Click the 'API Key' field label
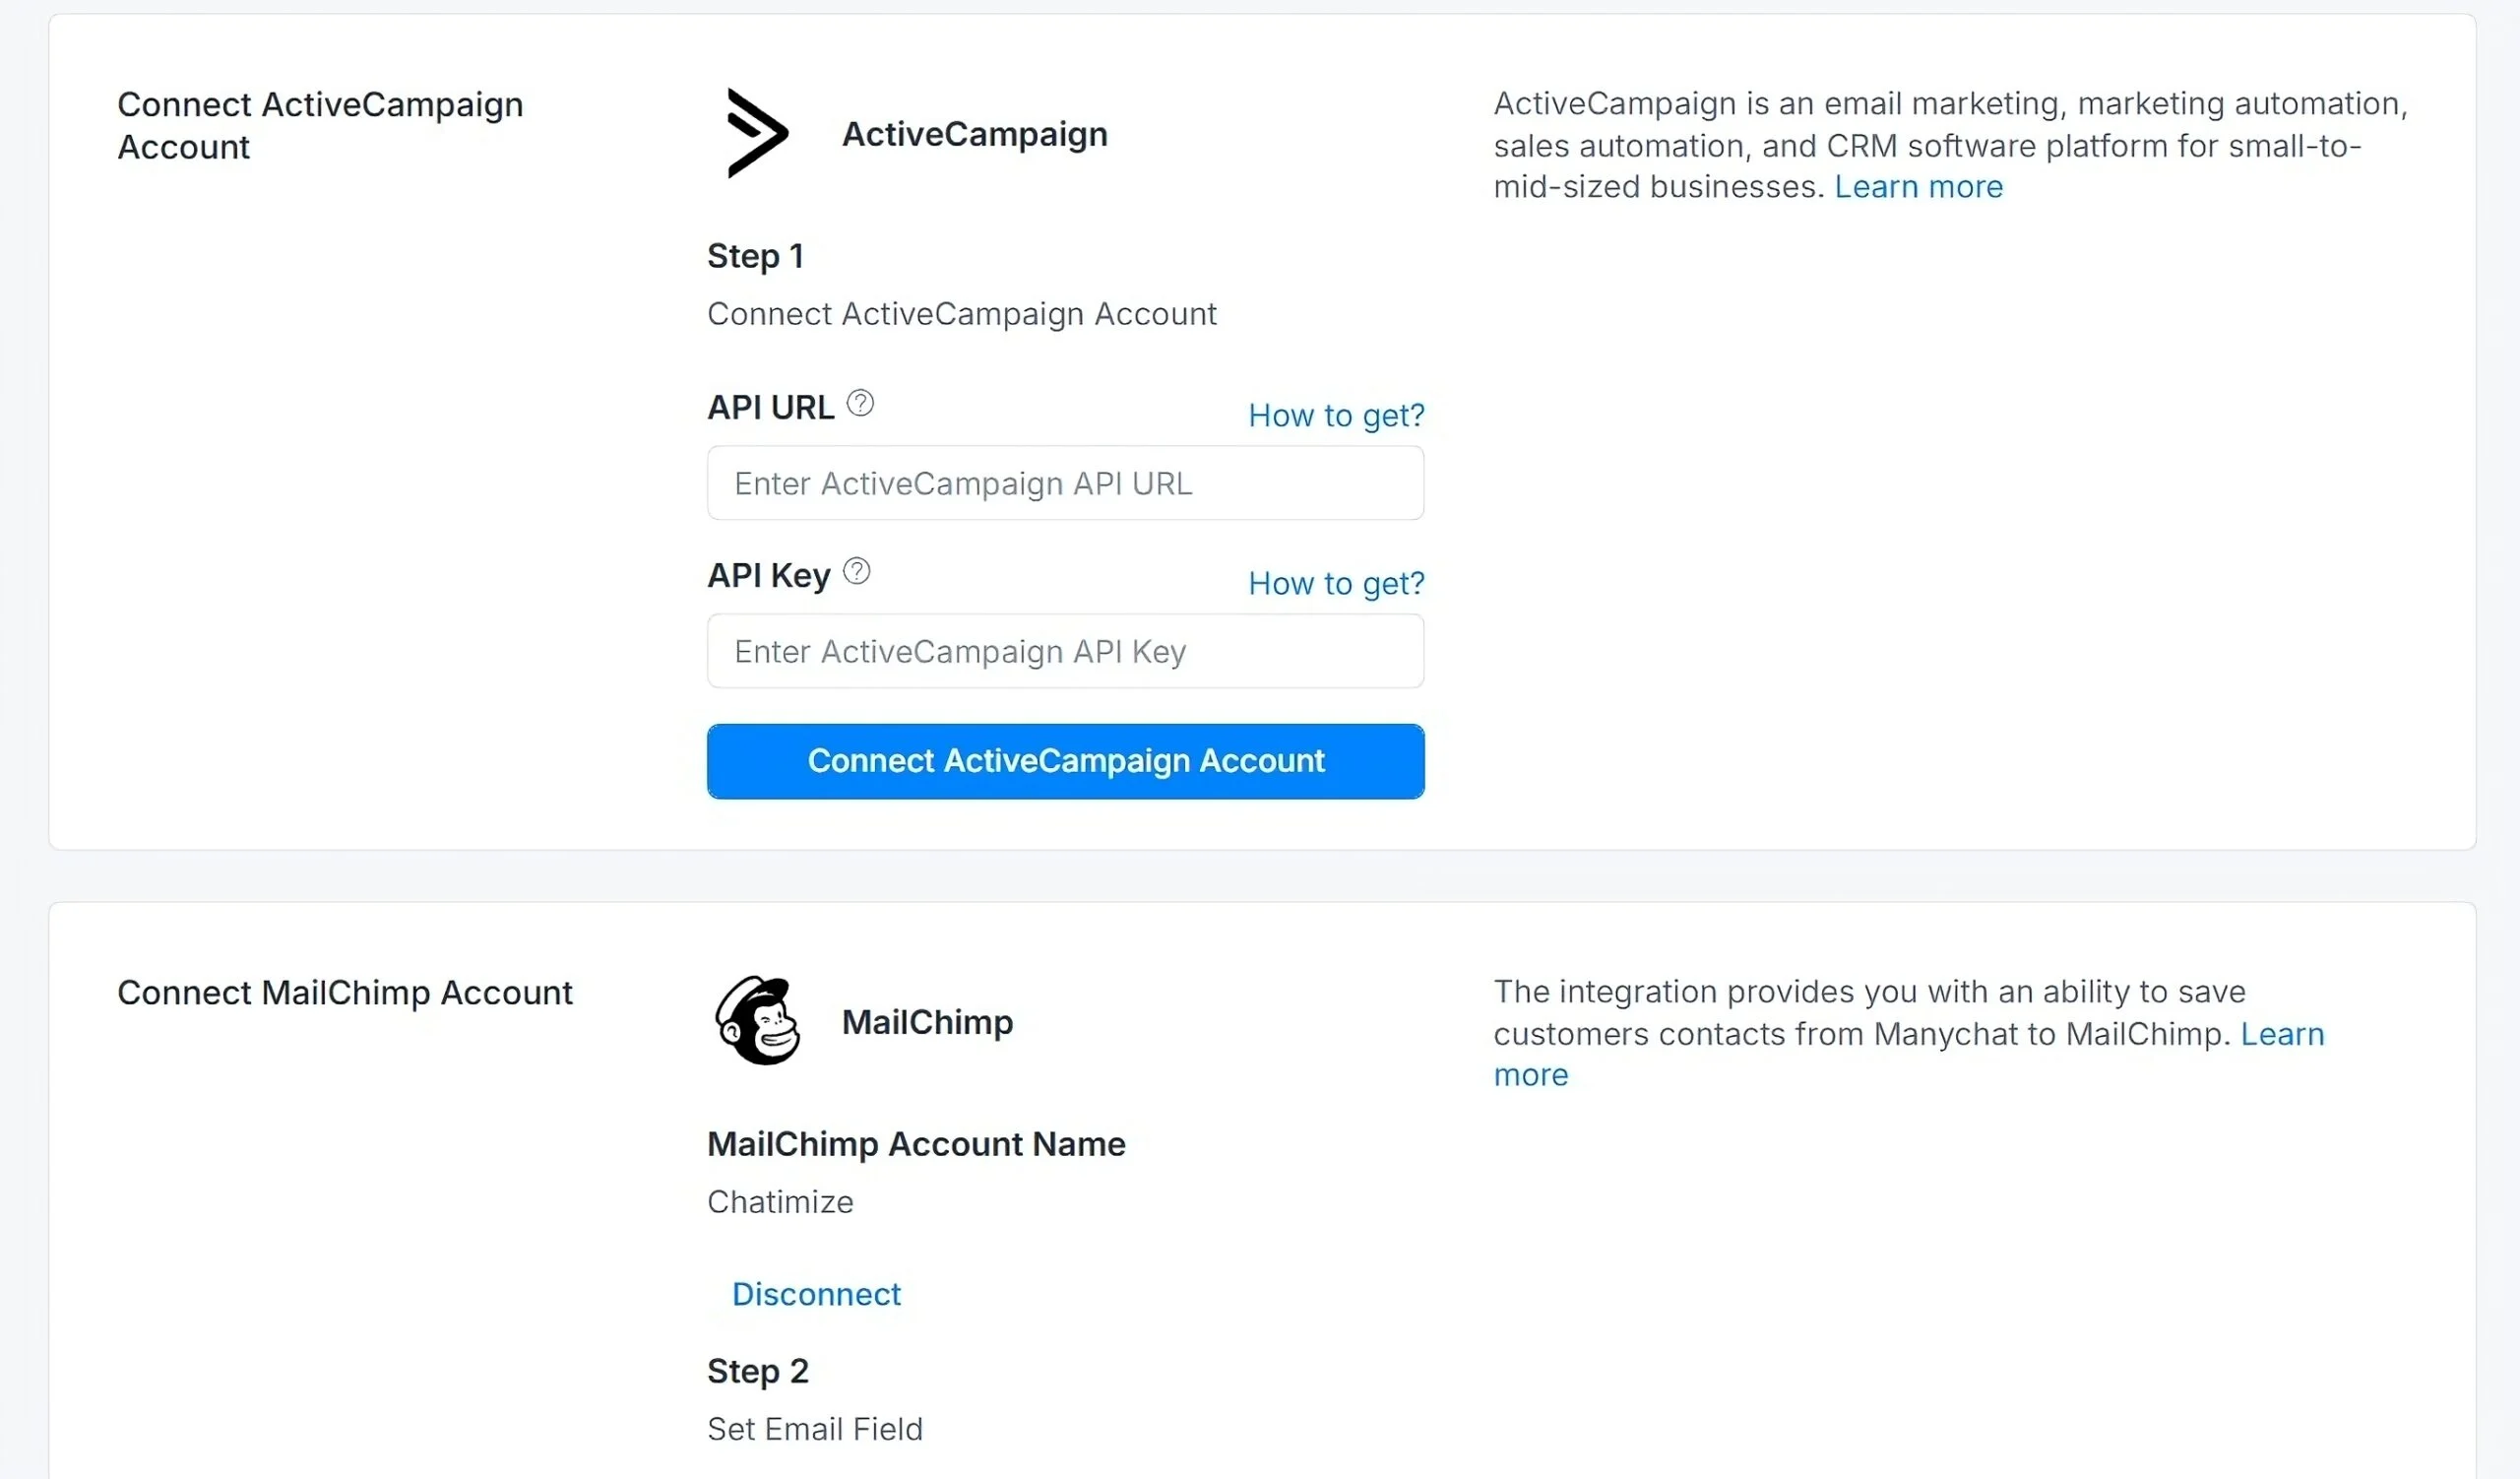This screenshot has width=2520, height=1479. point(769,576)
